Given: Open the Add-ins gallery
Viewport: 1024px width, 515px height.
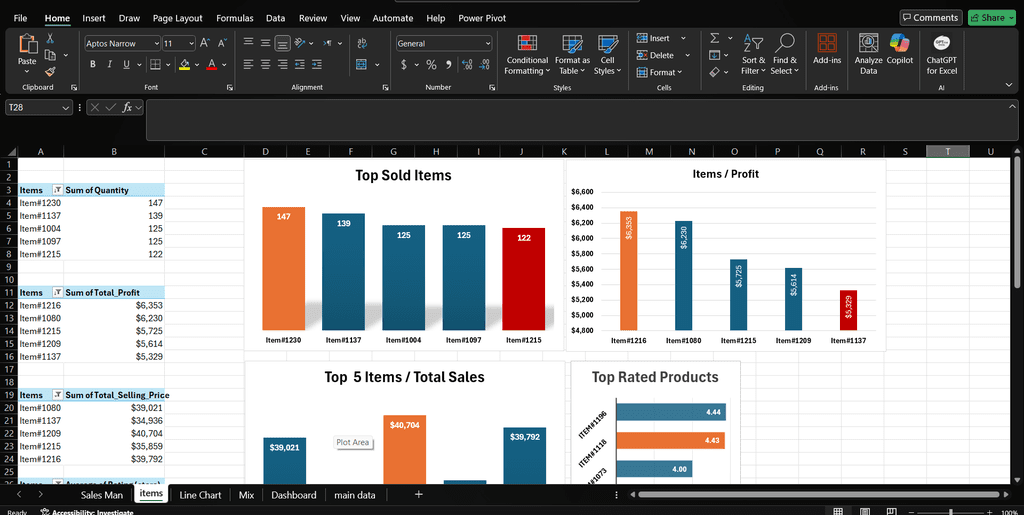Looking at the screenshot, I should click(x=827, y=50).
